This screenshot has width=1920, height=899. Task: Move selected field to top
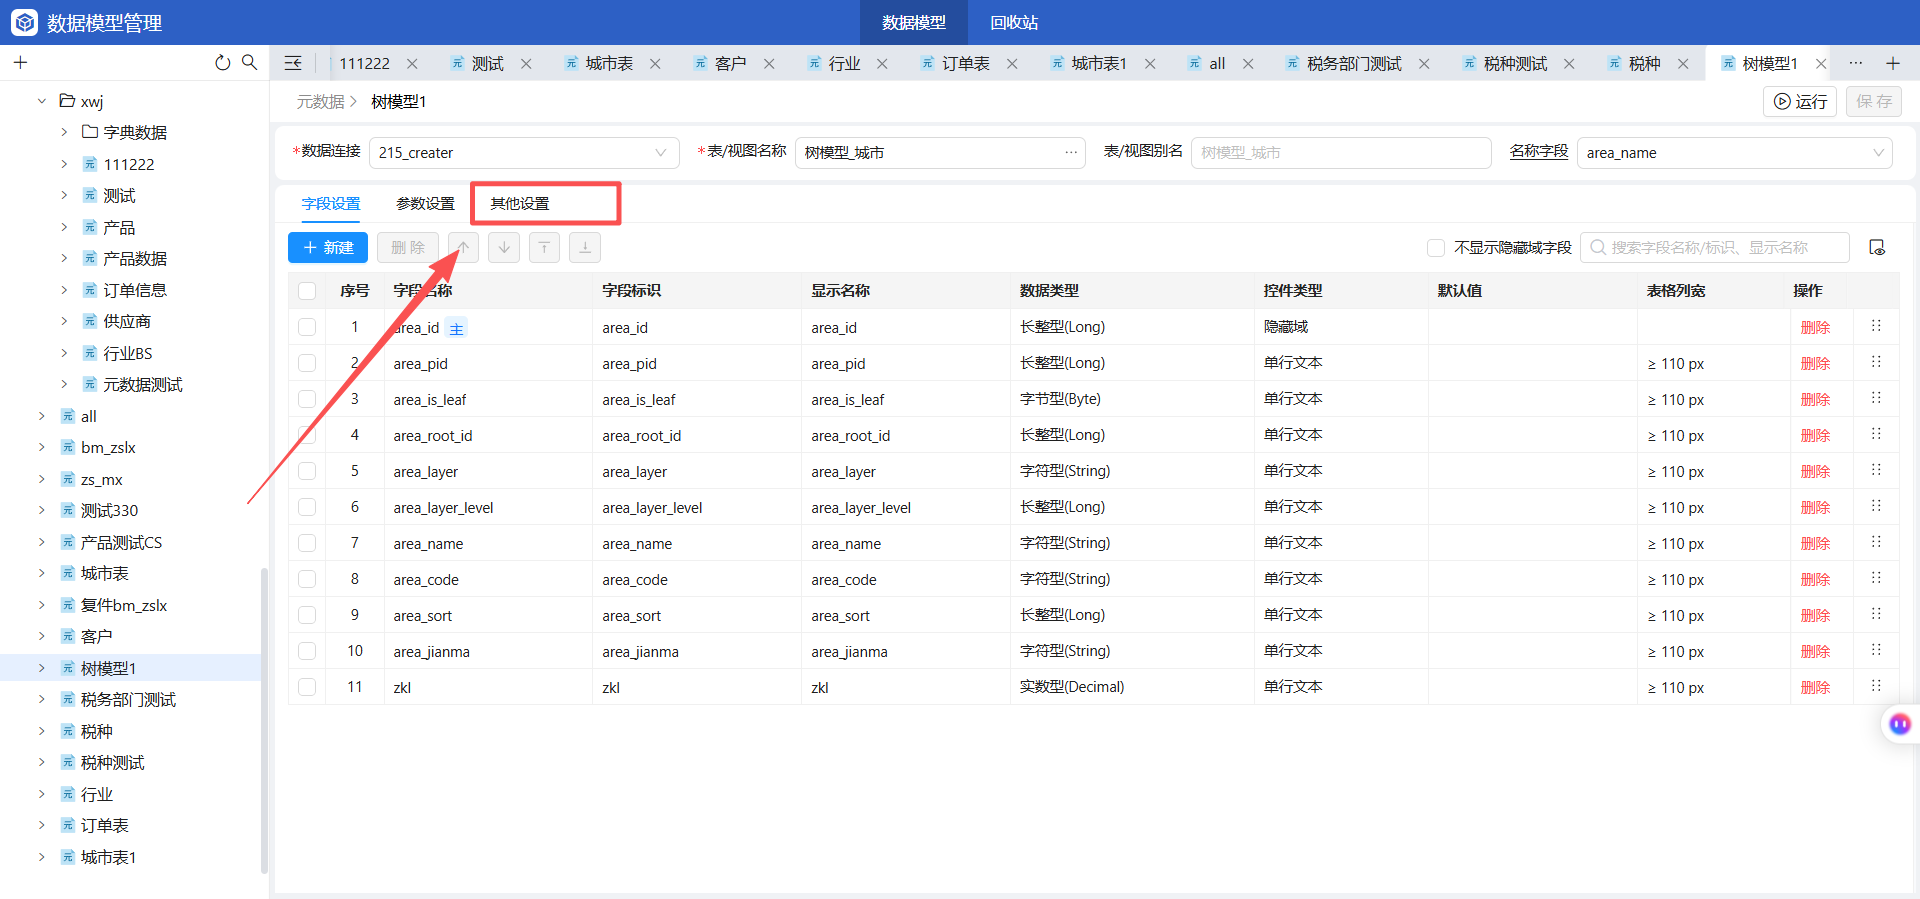tap(544, 247)
